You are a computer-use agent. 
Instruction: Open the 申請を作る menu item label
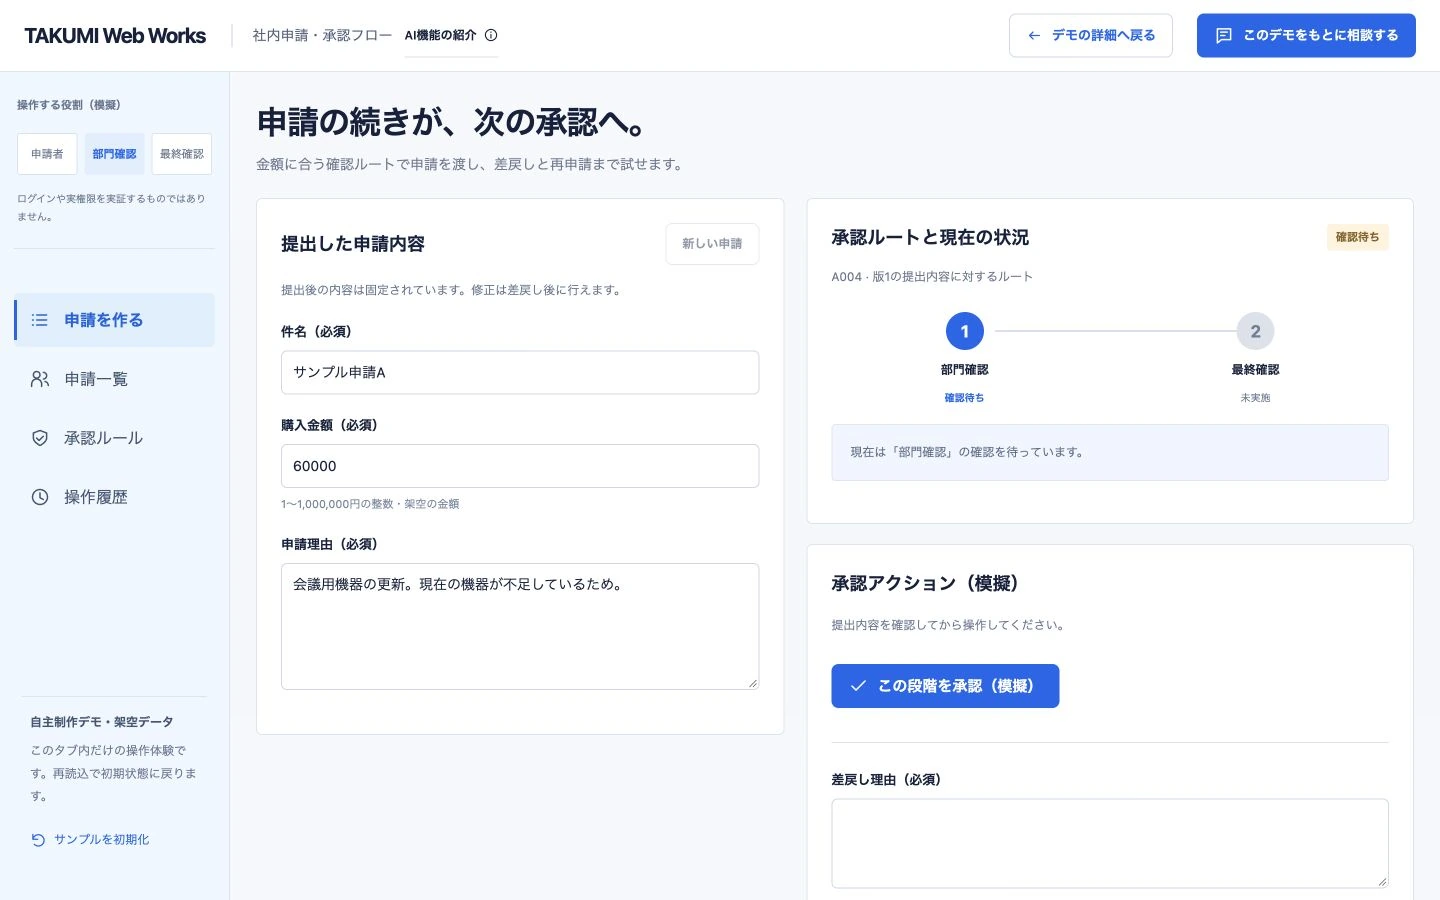[104, 320]
